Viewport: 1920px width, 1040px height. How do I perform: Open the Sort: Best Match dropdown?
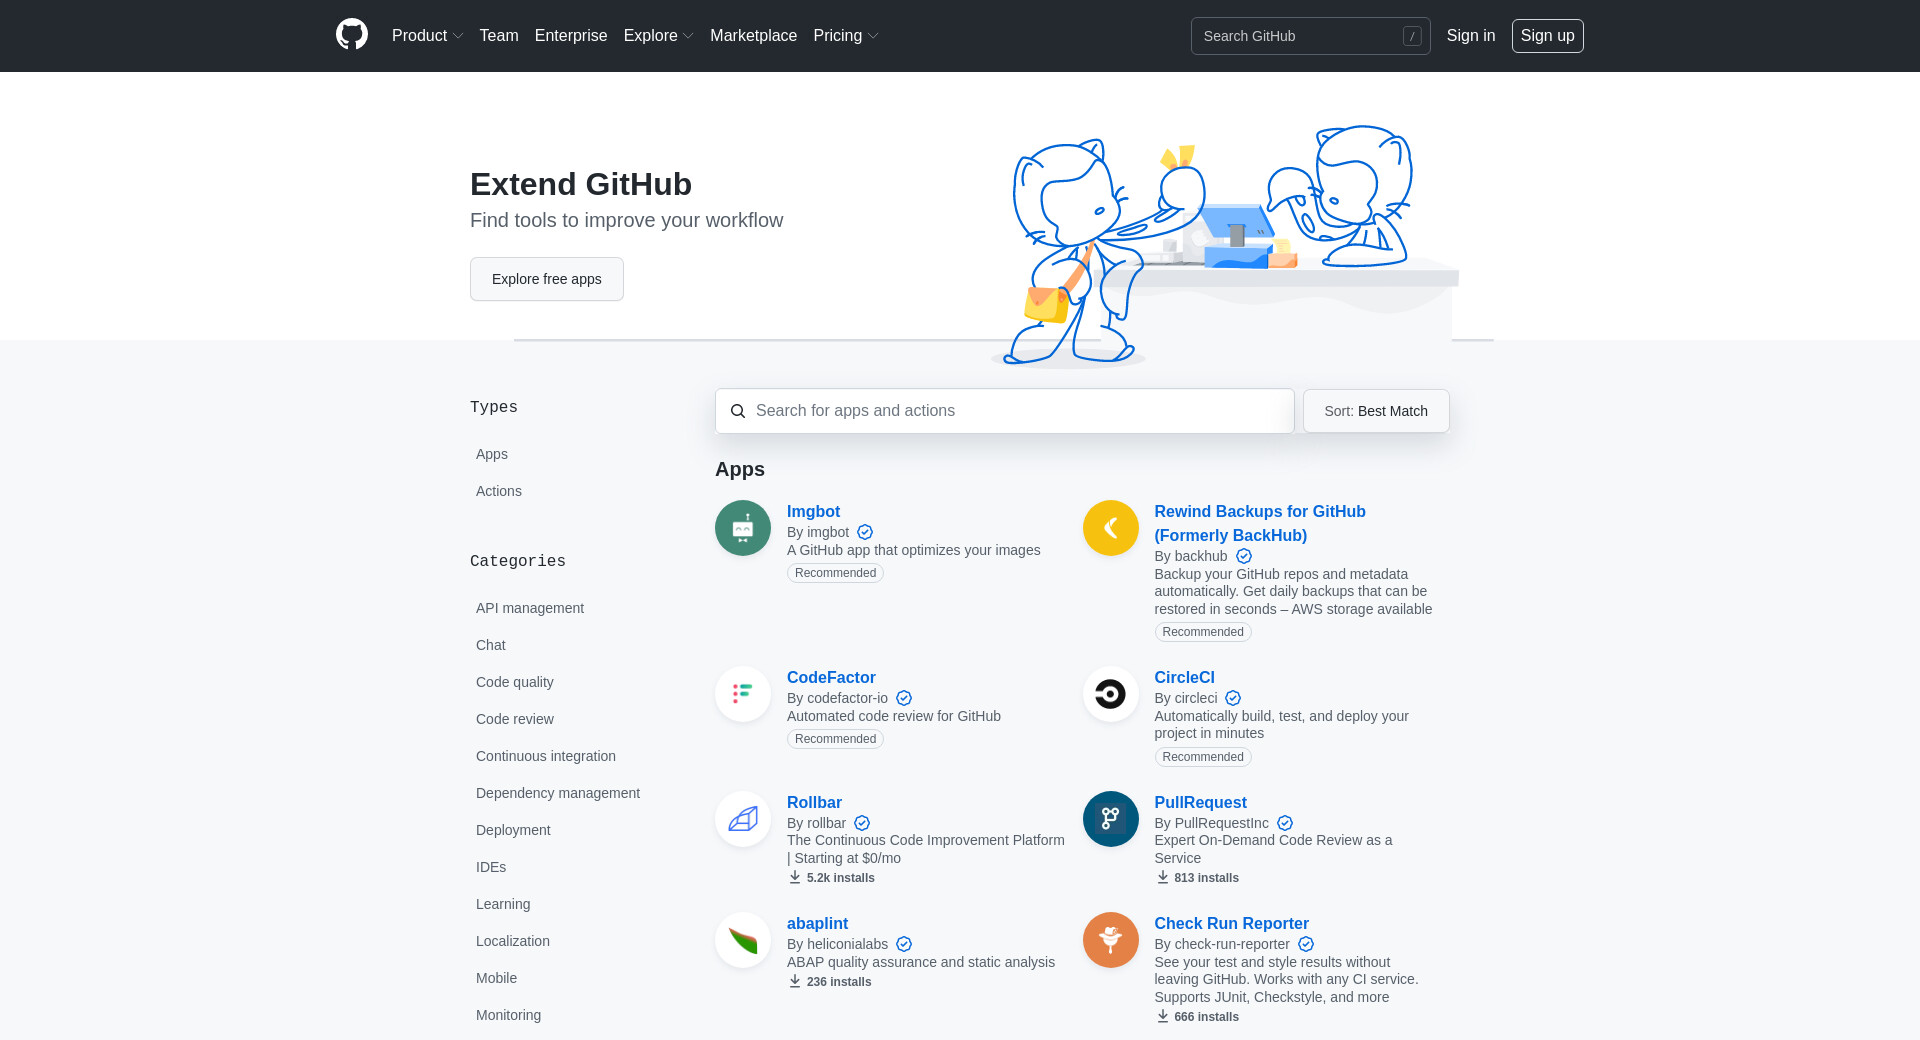1376,411
